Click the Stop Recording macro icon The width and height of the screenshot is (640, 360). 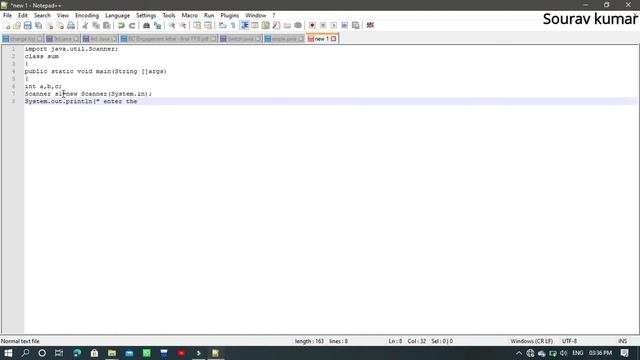click(323, 25)
